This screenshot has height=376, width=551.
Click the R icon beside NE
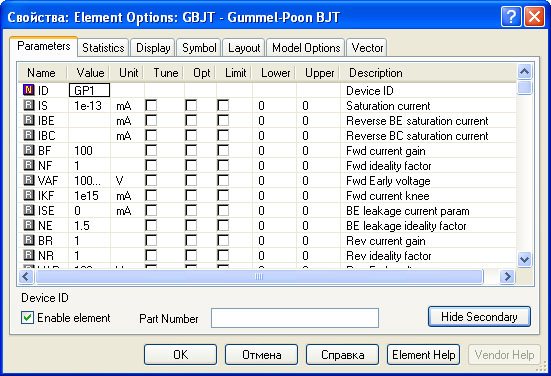click(x=28, y=225)
